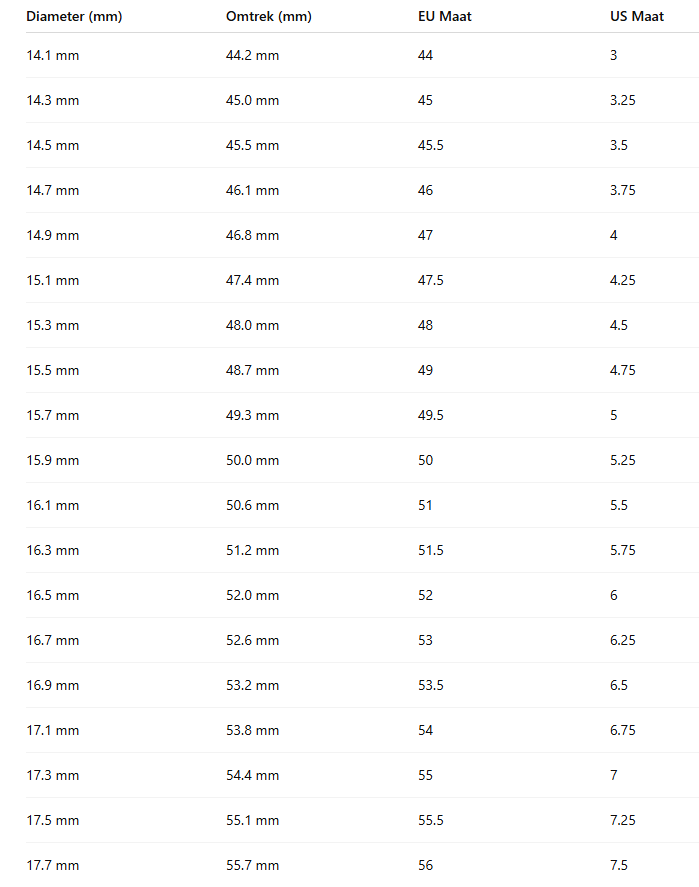Click US size 7.5 cell
The image size is (699, 887).
tap(618, 865)
